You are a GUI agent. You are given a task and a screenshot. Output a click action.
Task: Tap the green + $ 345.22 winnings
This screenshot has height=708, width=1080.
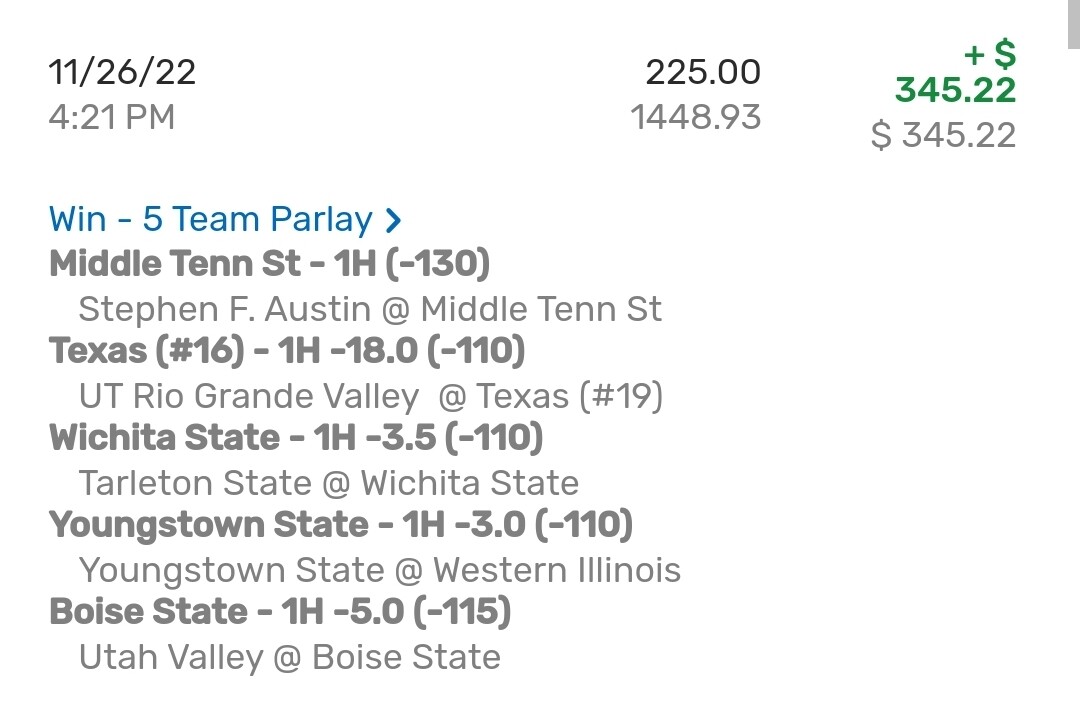pyautogui.click(x=955, y=74)
